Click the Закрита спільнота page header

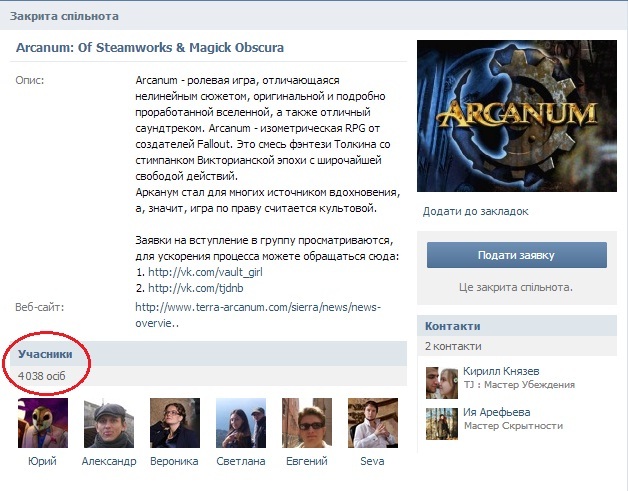[64, 16]
